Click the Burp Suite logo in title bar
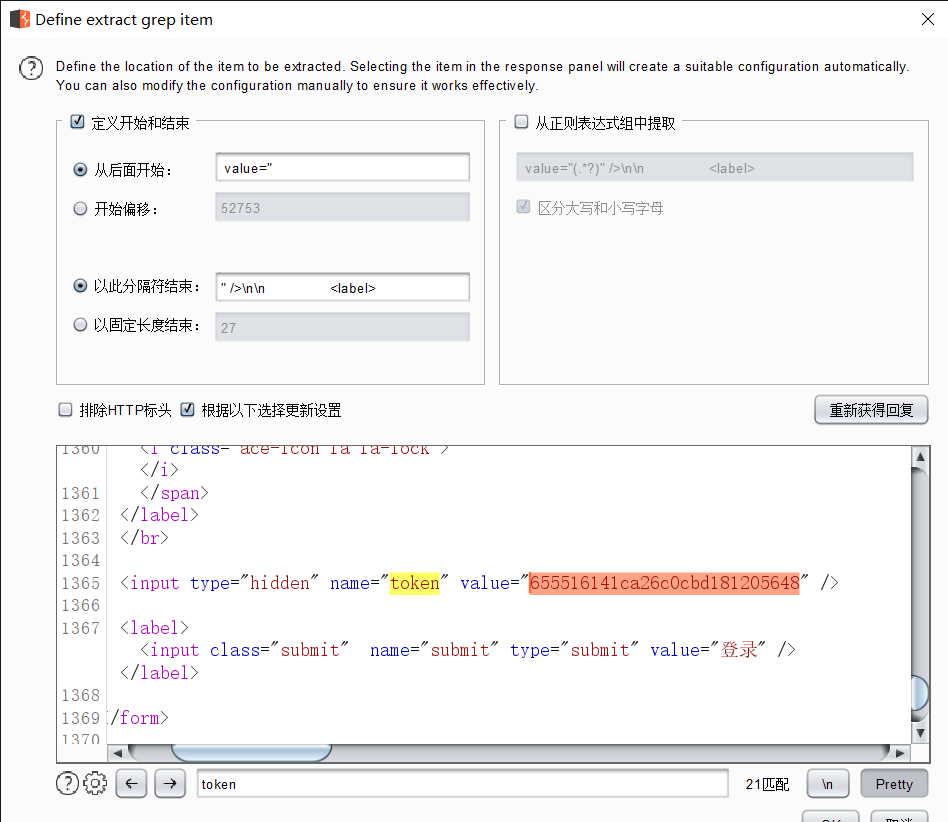Viewport: 948px width, 822px height. (x=20, y=19)
